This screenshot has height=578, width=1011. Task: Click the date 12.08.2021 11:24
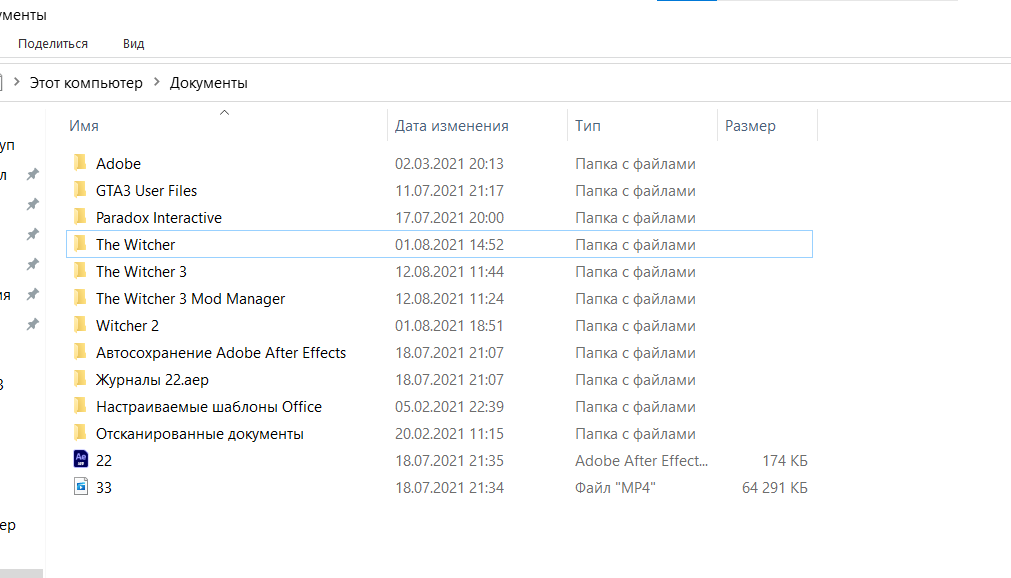click(x=449, y=299)
